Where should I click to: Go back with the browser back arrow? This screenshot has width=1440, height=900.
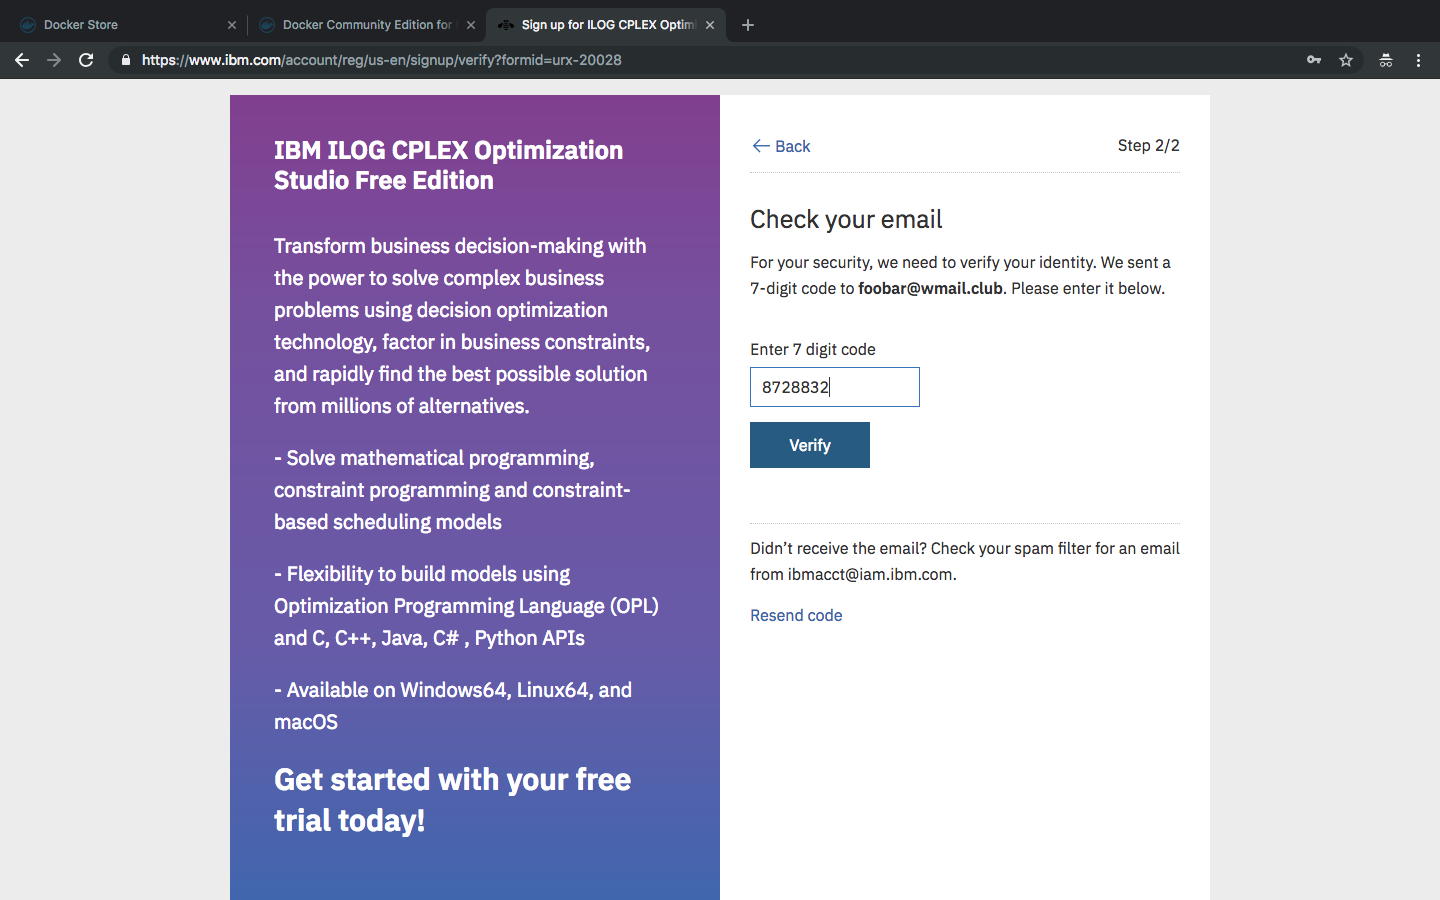click(x=22, y=60)
